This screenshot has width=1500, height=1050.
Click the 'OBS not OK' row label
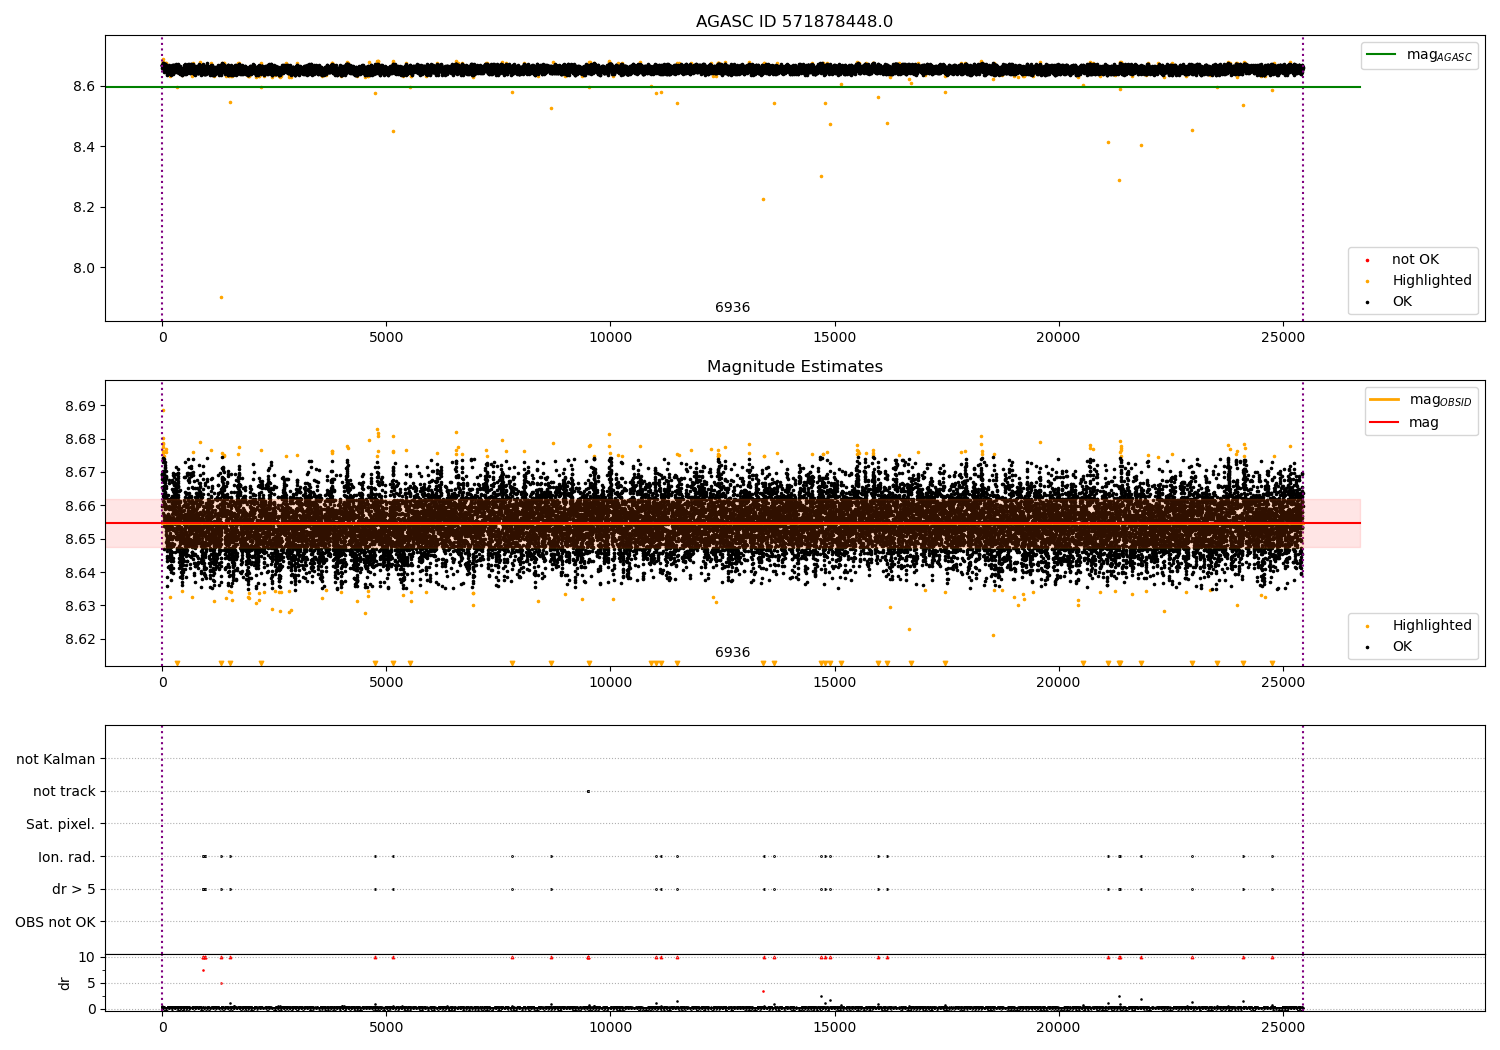[56, 922]
